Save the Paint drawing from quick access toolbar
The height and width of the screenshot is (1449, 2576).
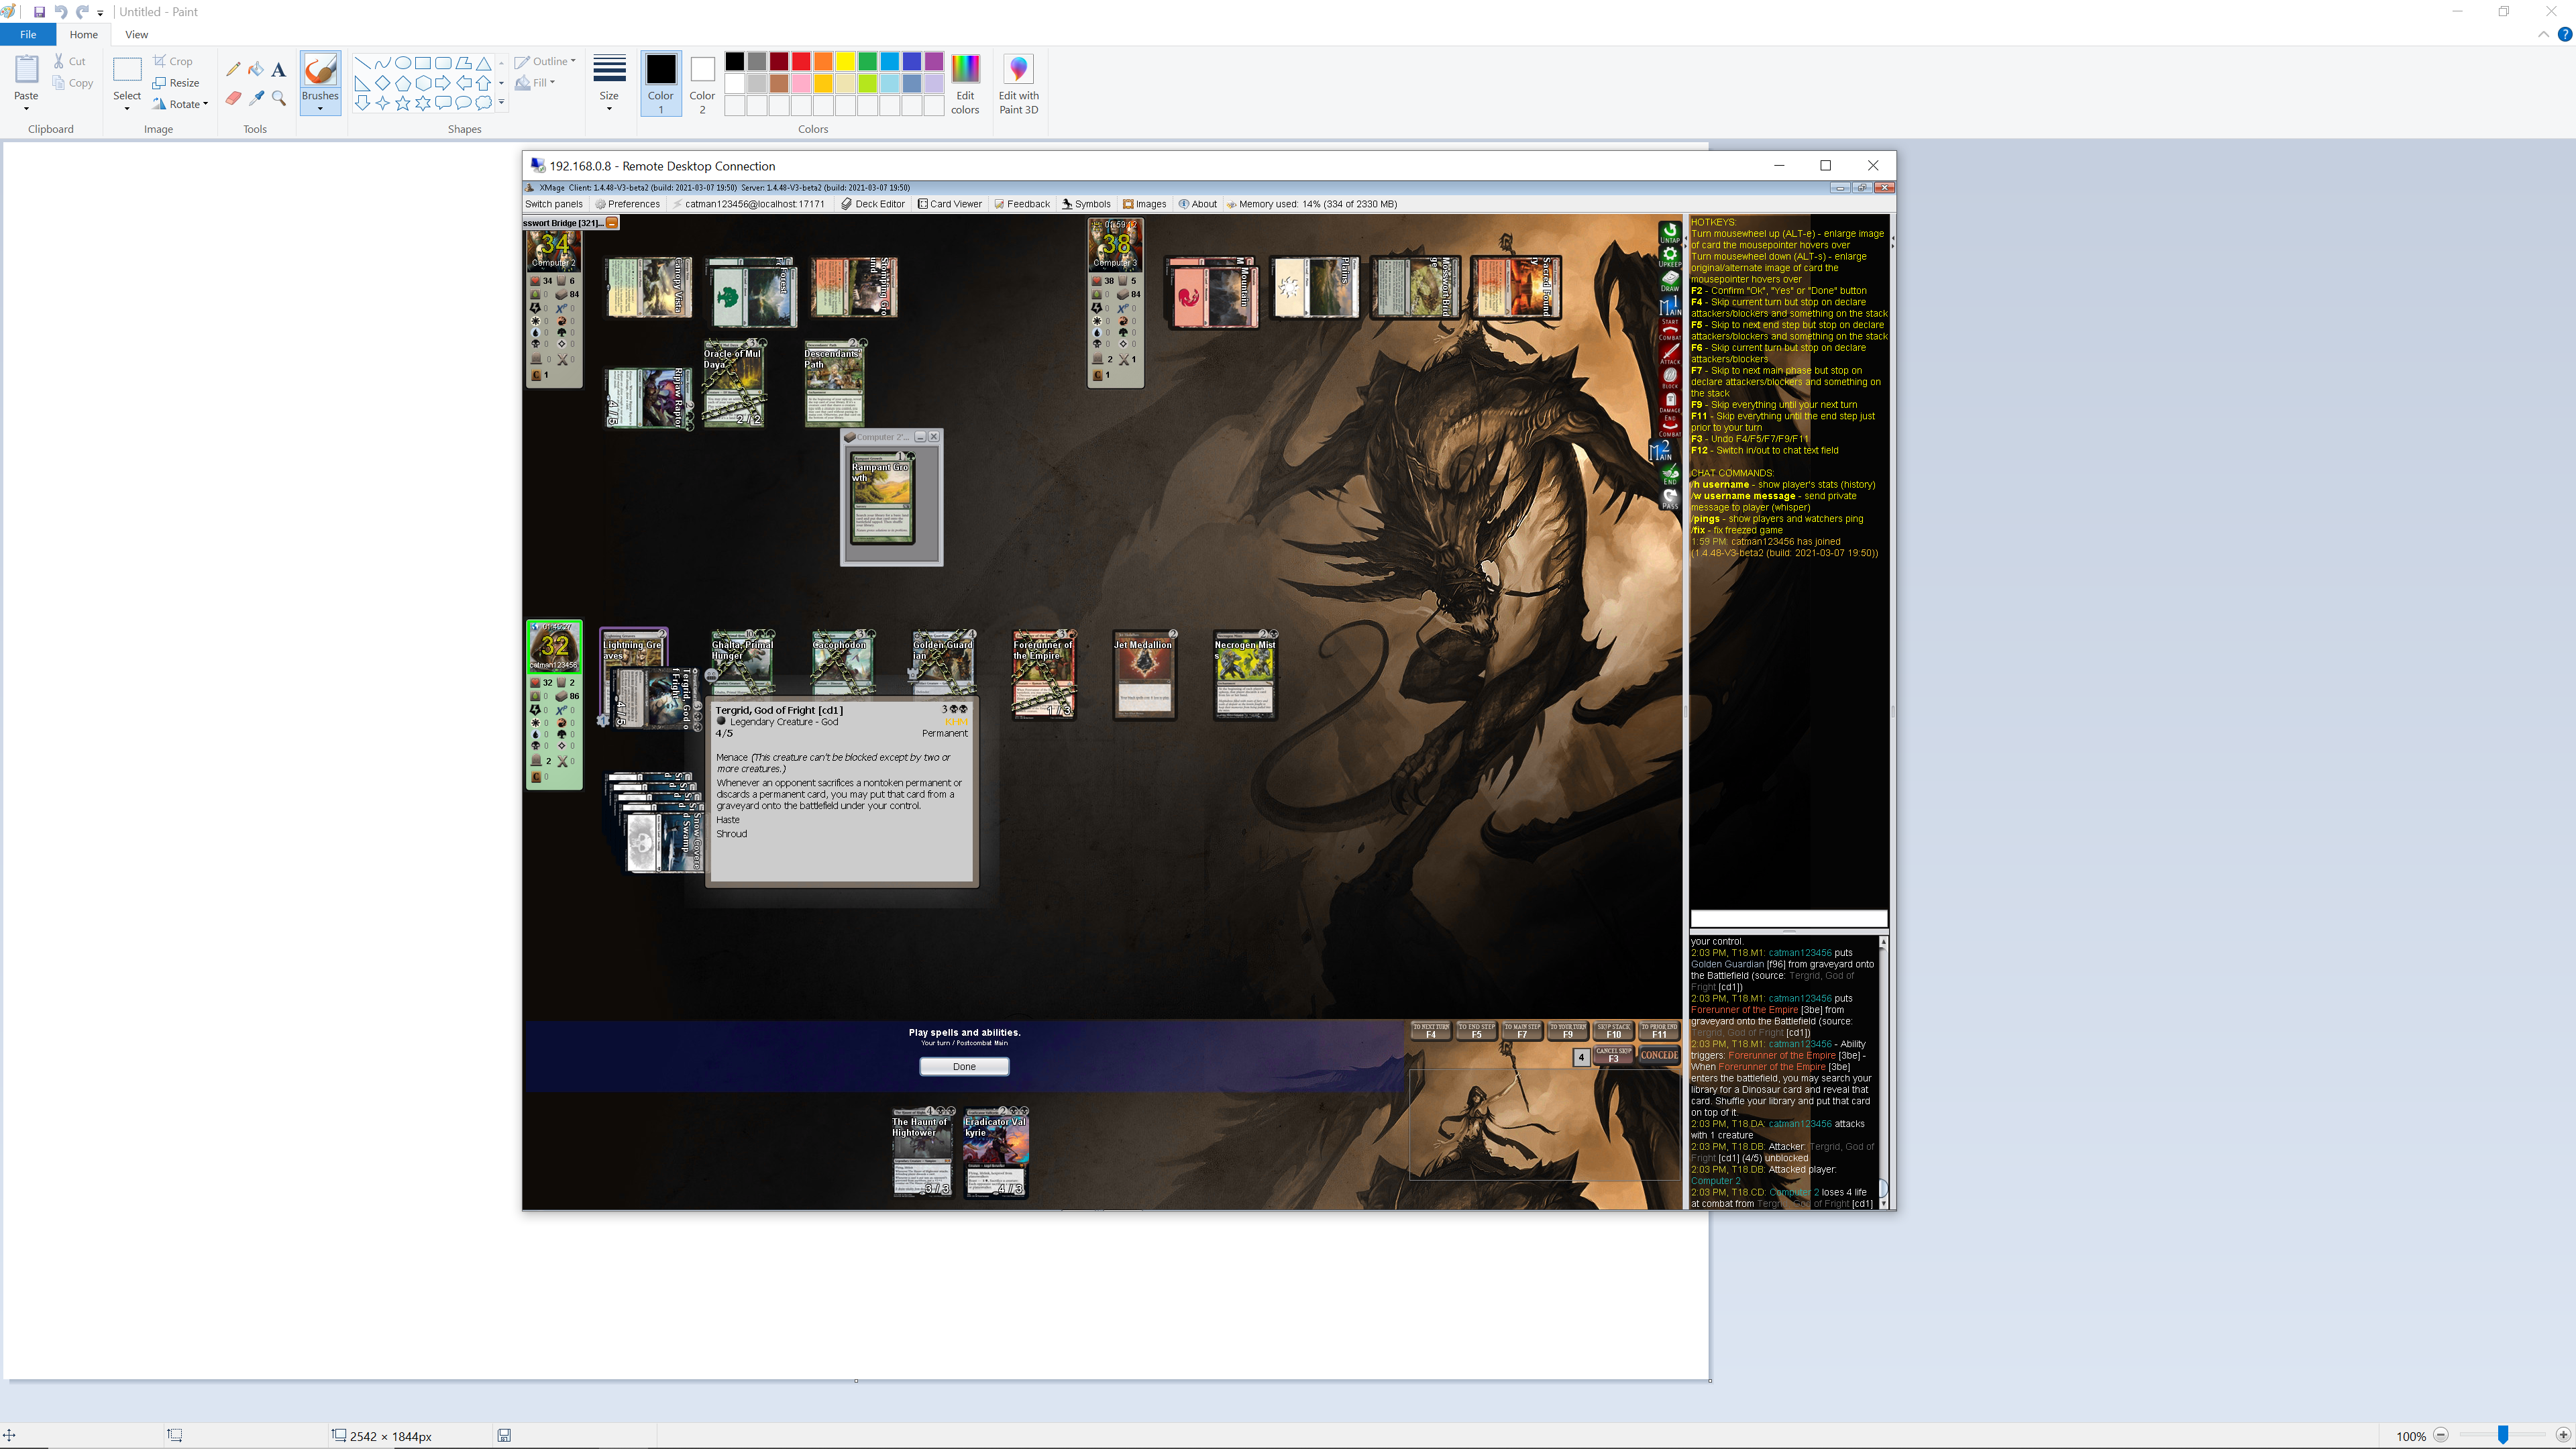tap(39, 12)
